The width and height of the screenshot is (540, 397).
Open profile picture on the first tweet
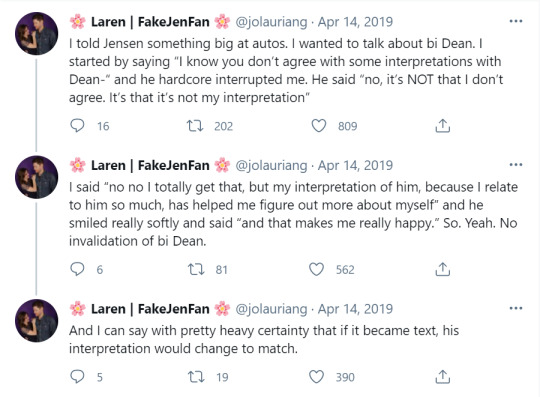tap(37, 34)
